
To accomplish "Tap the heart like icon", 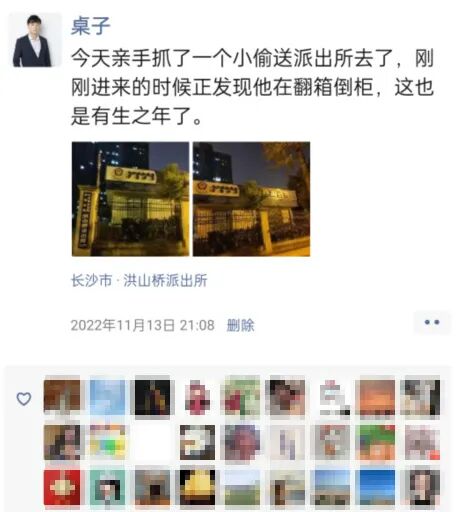I will point(24,399).
